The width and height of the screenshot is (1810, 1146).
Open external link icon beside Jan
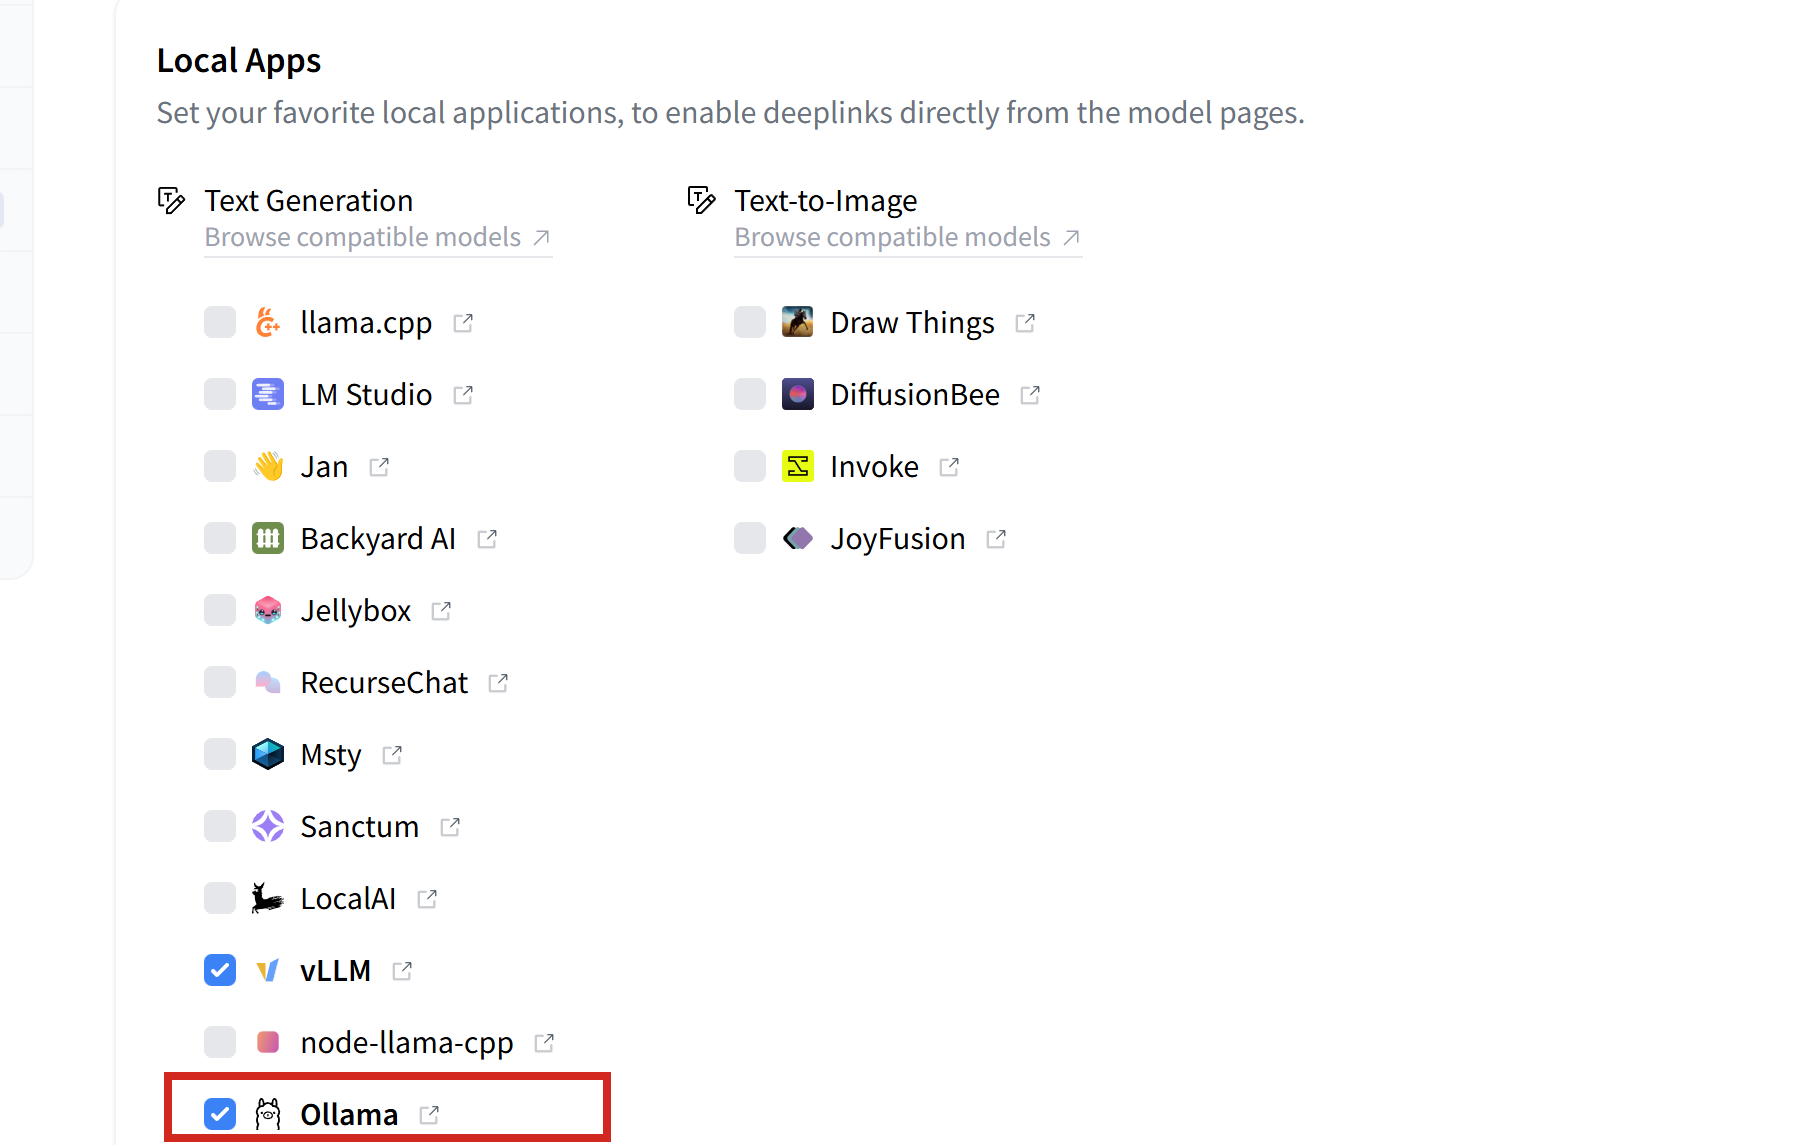coord(379,467)
